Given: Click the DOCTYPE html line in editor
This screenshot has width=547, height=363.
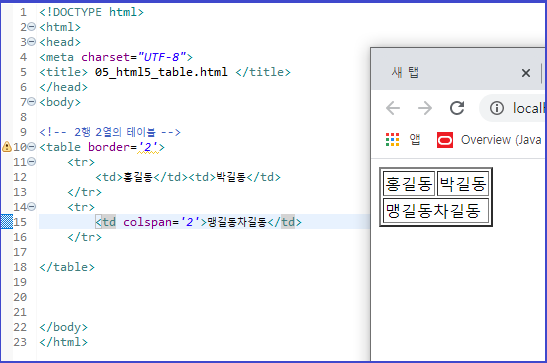Looking at the screenshot, I should click(91, 12).
